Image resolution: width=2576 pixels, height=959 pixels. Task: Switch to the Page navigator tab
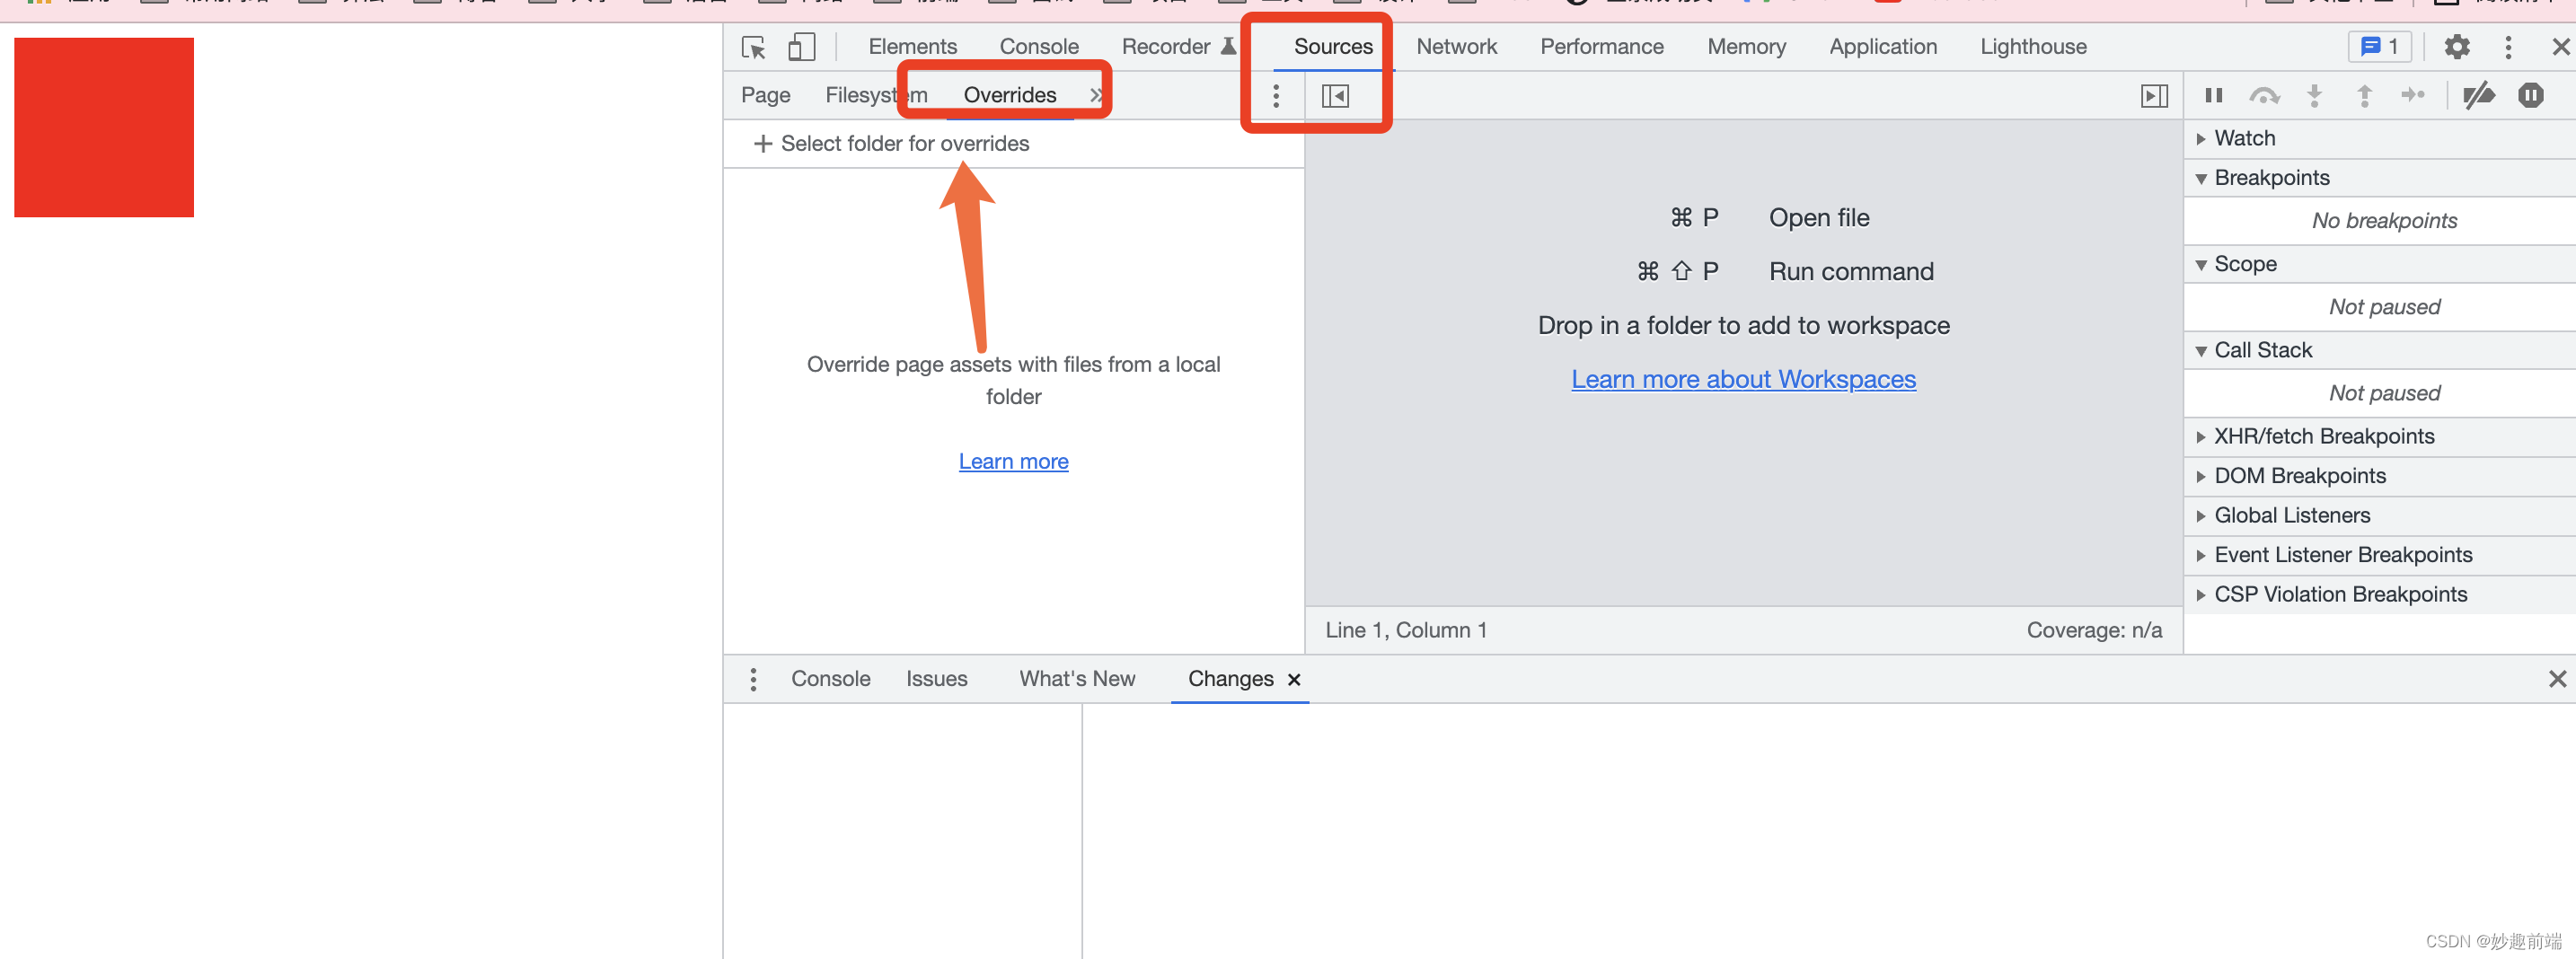765,96
